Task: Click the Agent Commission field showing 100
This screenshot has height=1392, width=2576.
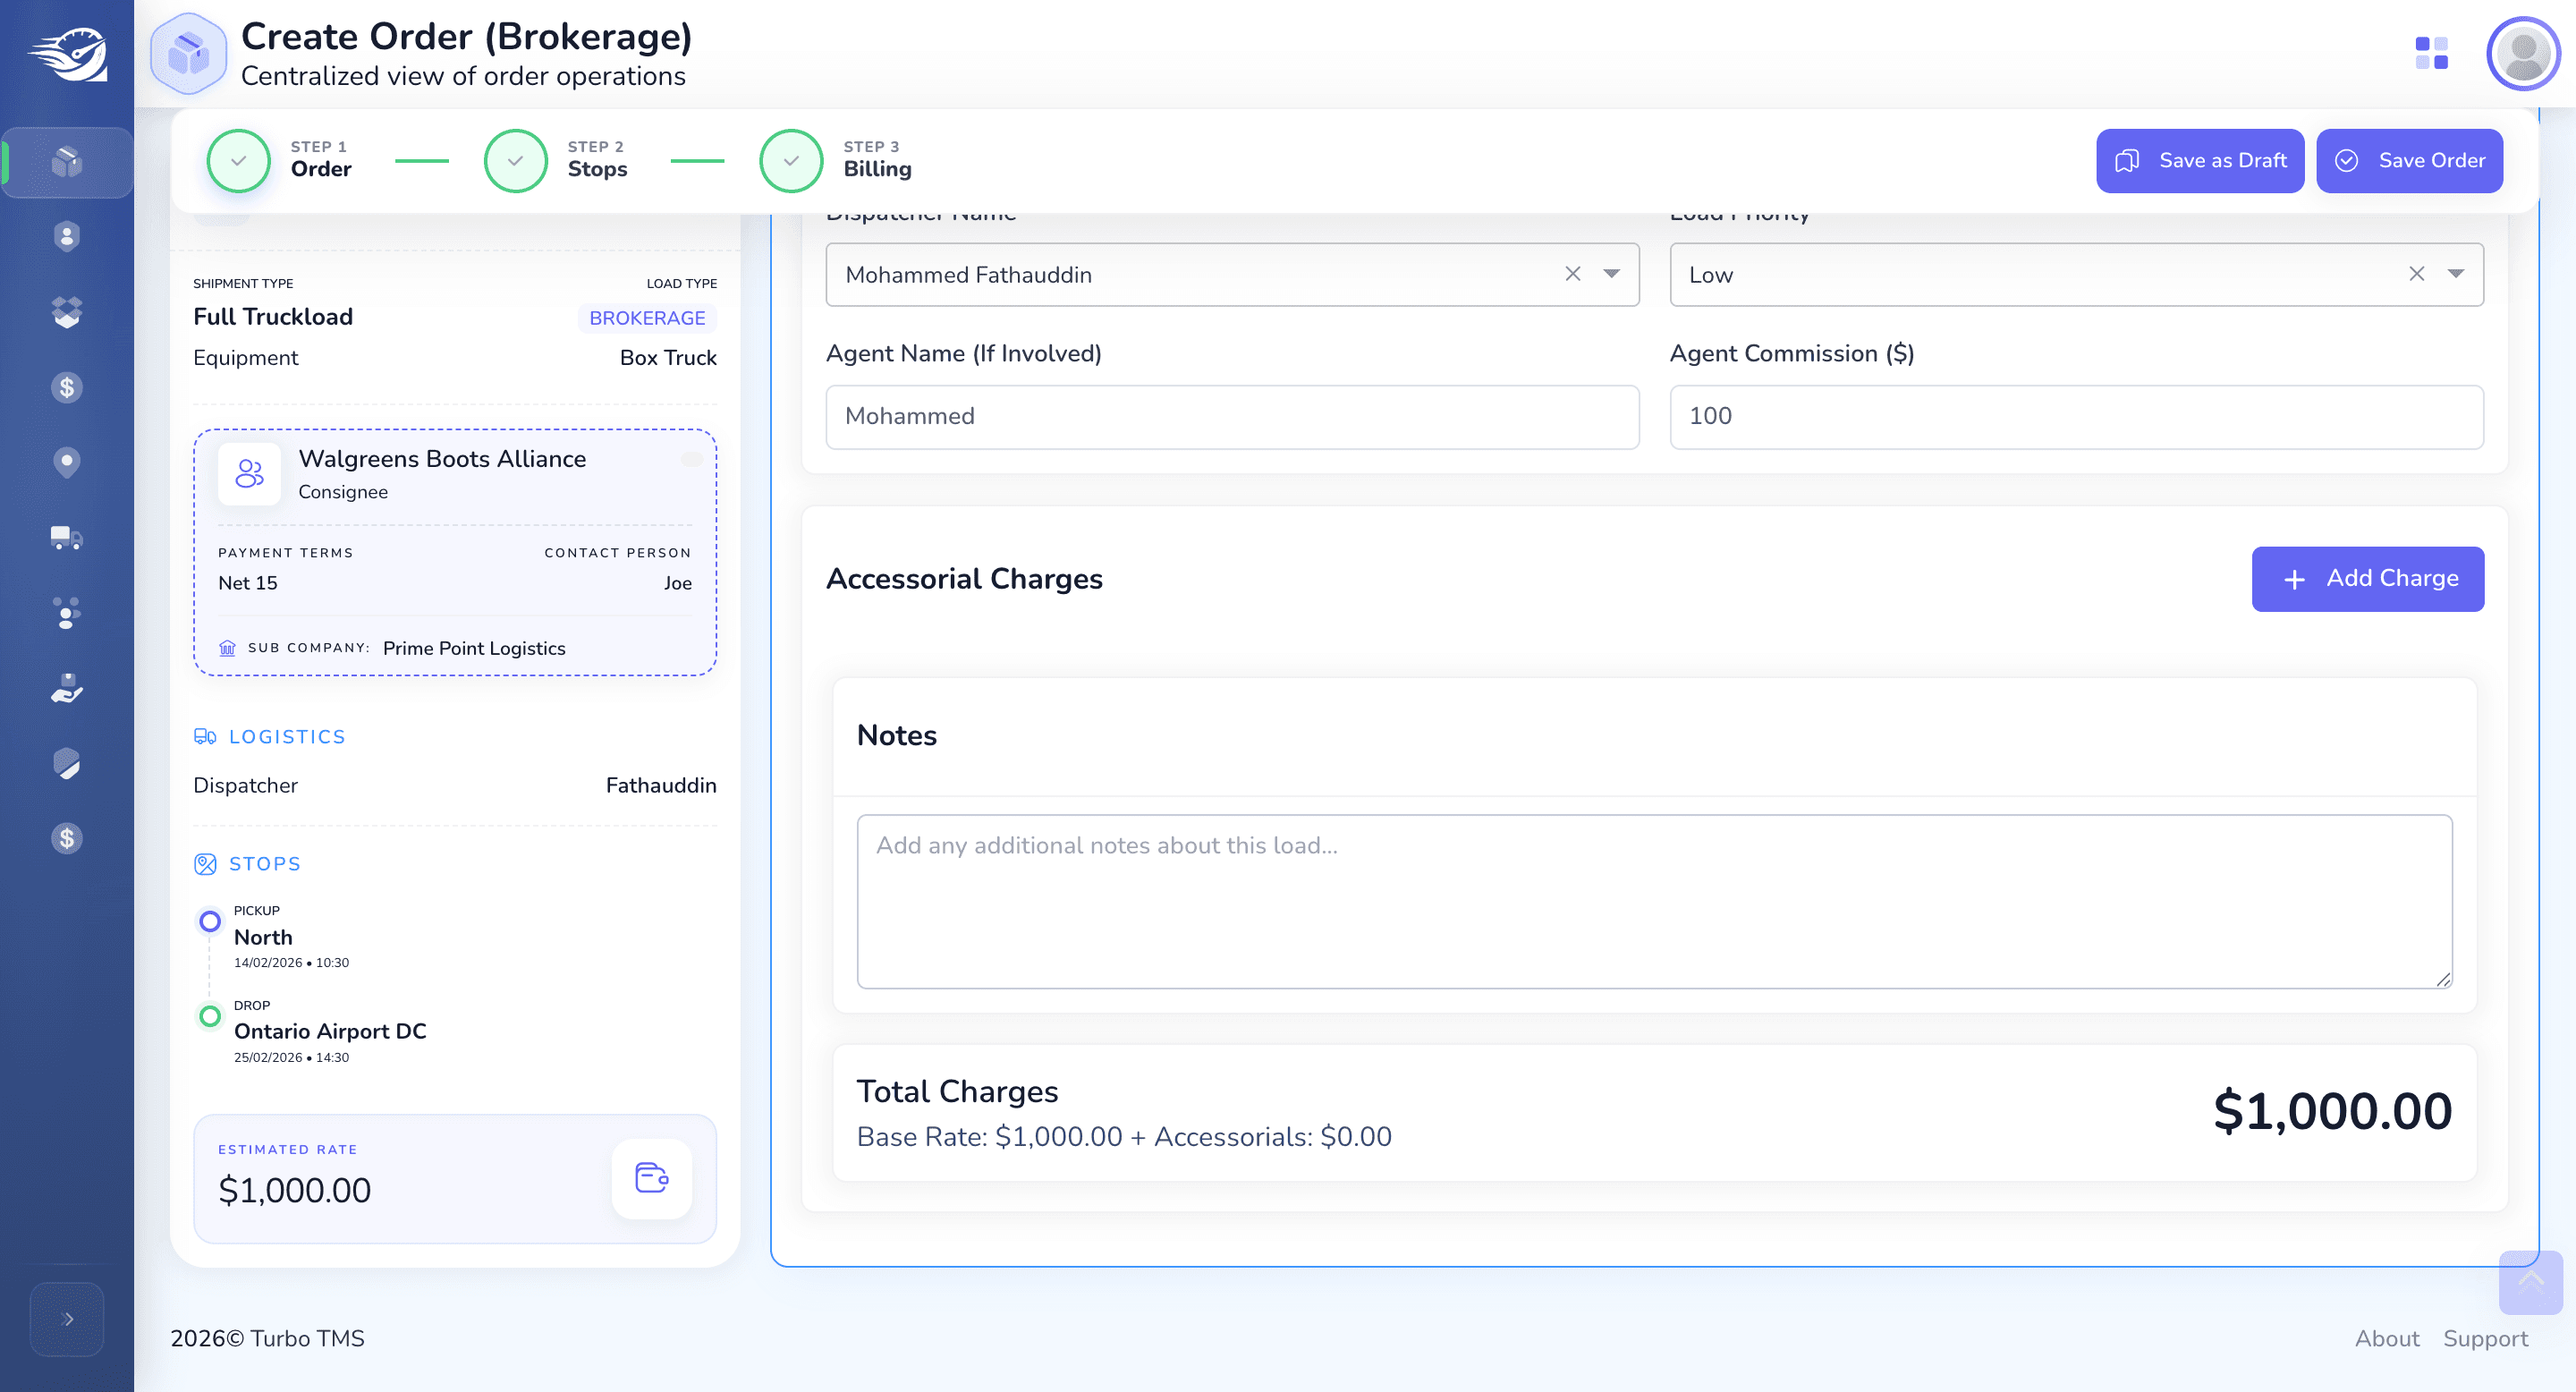Action: coord(2076,417)
